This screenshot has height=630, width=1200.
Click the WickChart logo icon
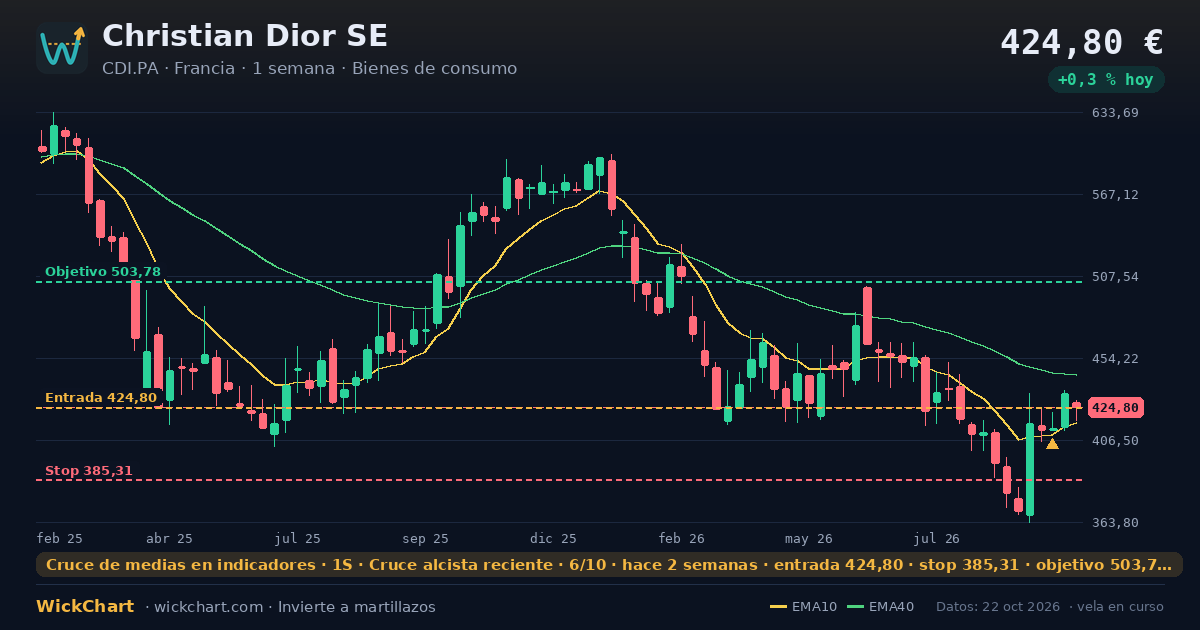[x=62, y=48]
